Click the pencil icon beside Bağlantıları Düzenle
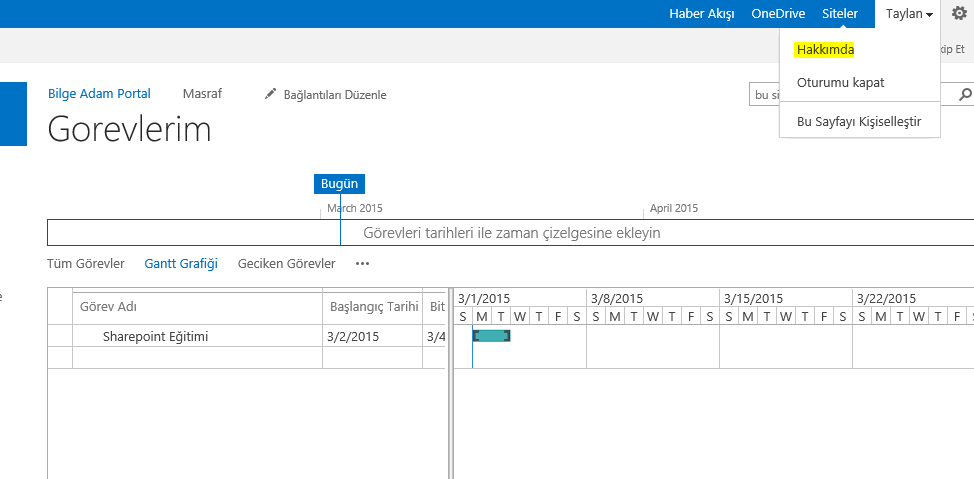974x479 pixels. click(x=270, y=94)
